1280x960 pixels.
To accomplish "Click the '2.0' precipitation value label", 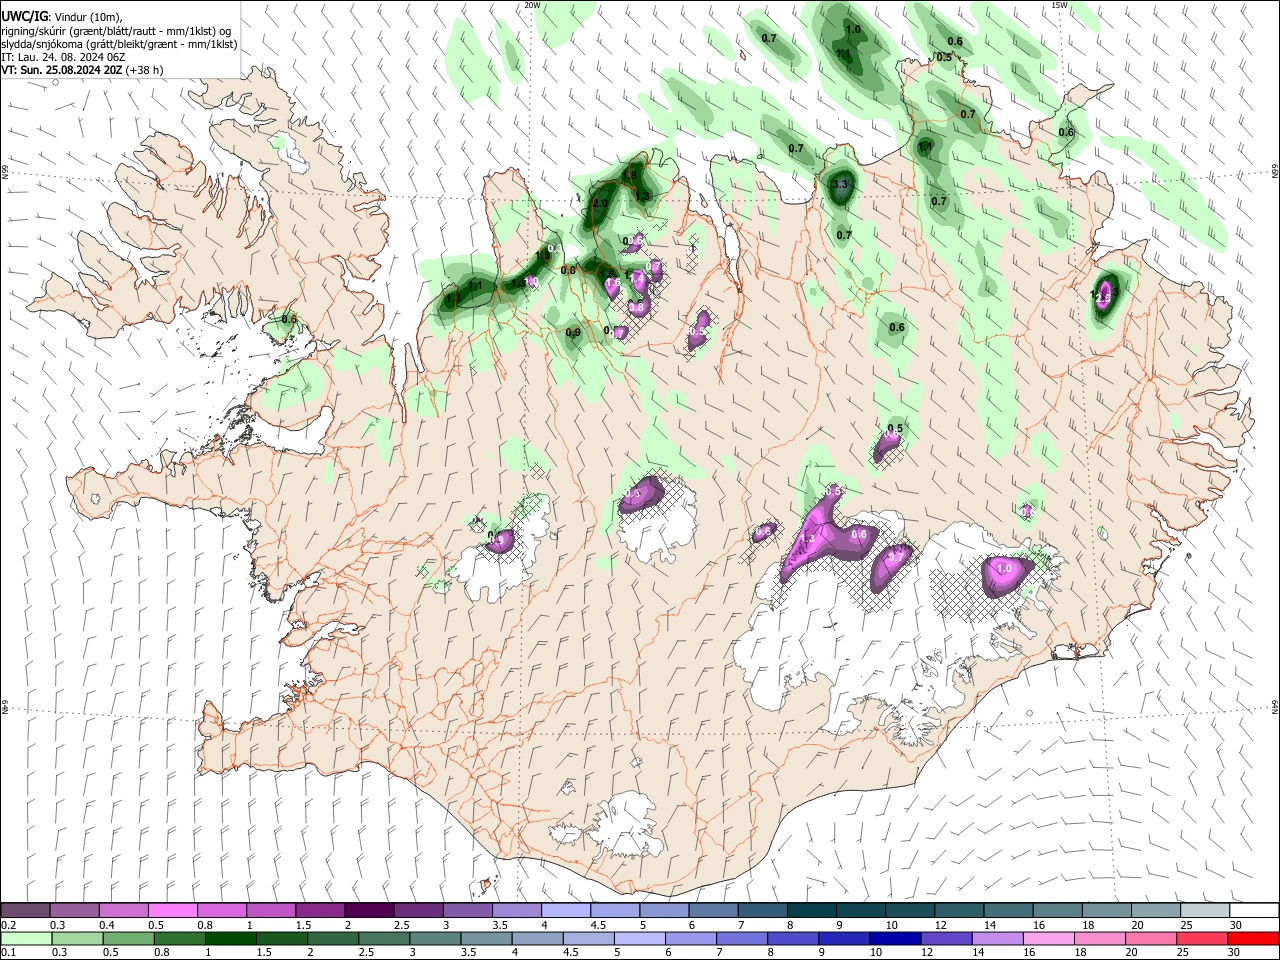I will (x=600, y=203).
